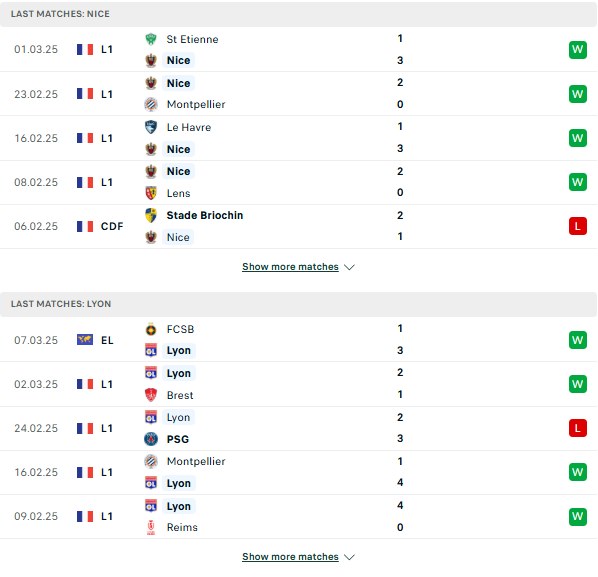Open the red L badge for Stade Briochin match

577,226
